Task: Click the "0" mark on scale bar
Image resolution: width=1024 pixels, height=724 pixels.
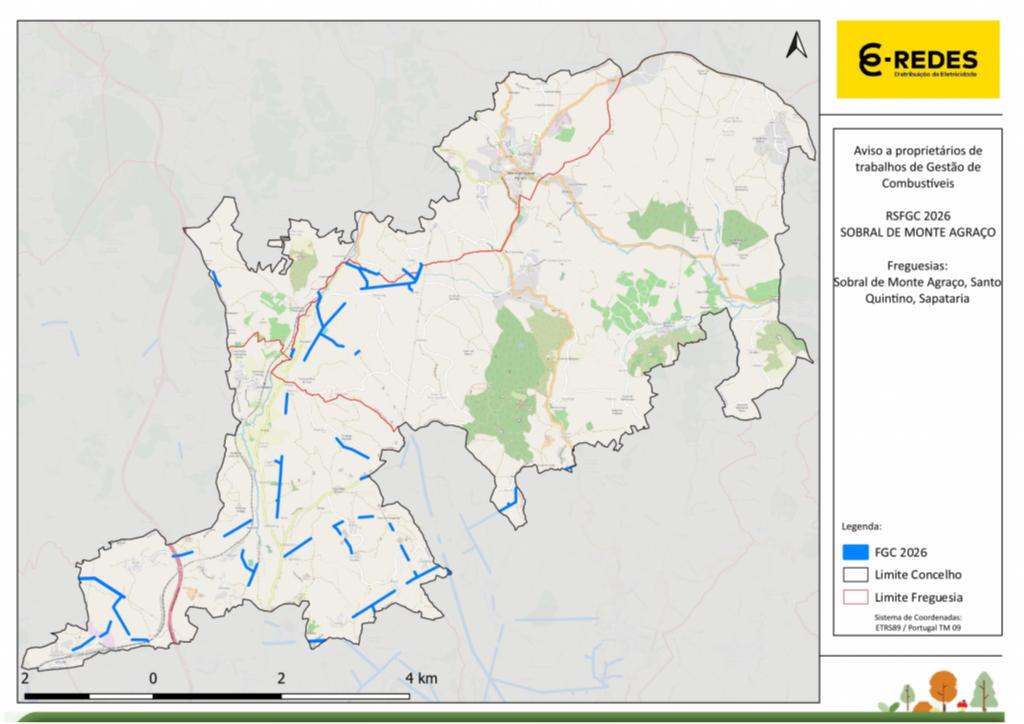Action: (x=153, y=679)
